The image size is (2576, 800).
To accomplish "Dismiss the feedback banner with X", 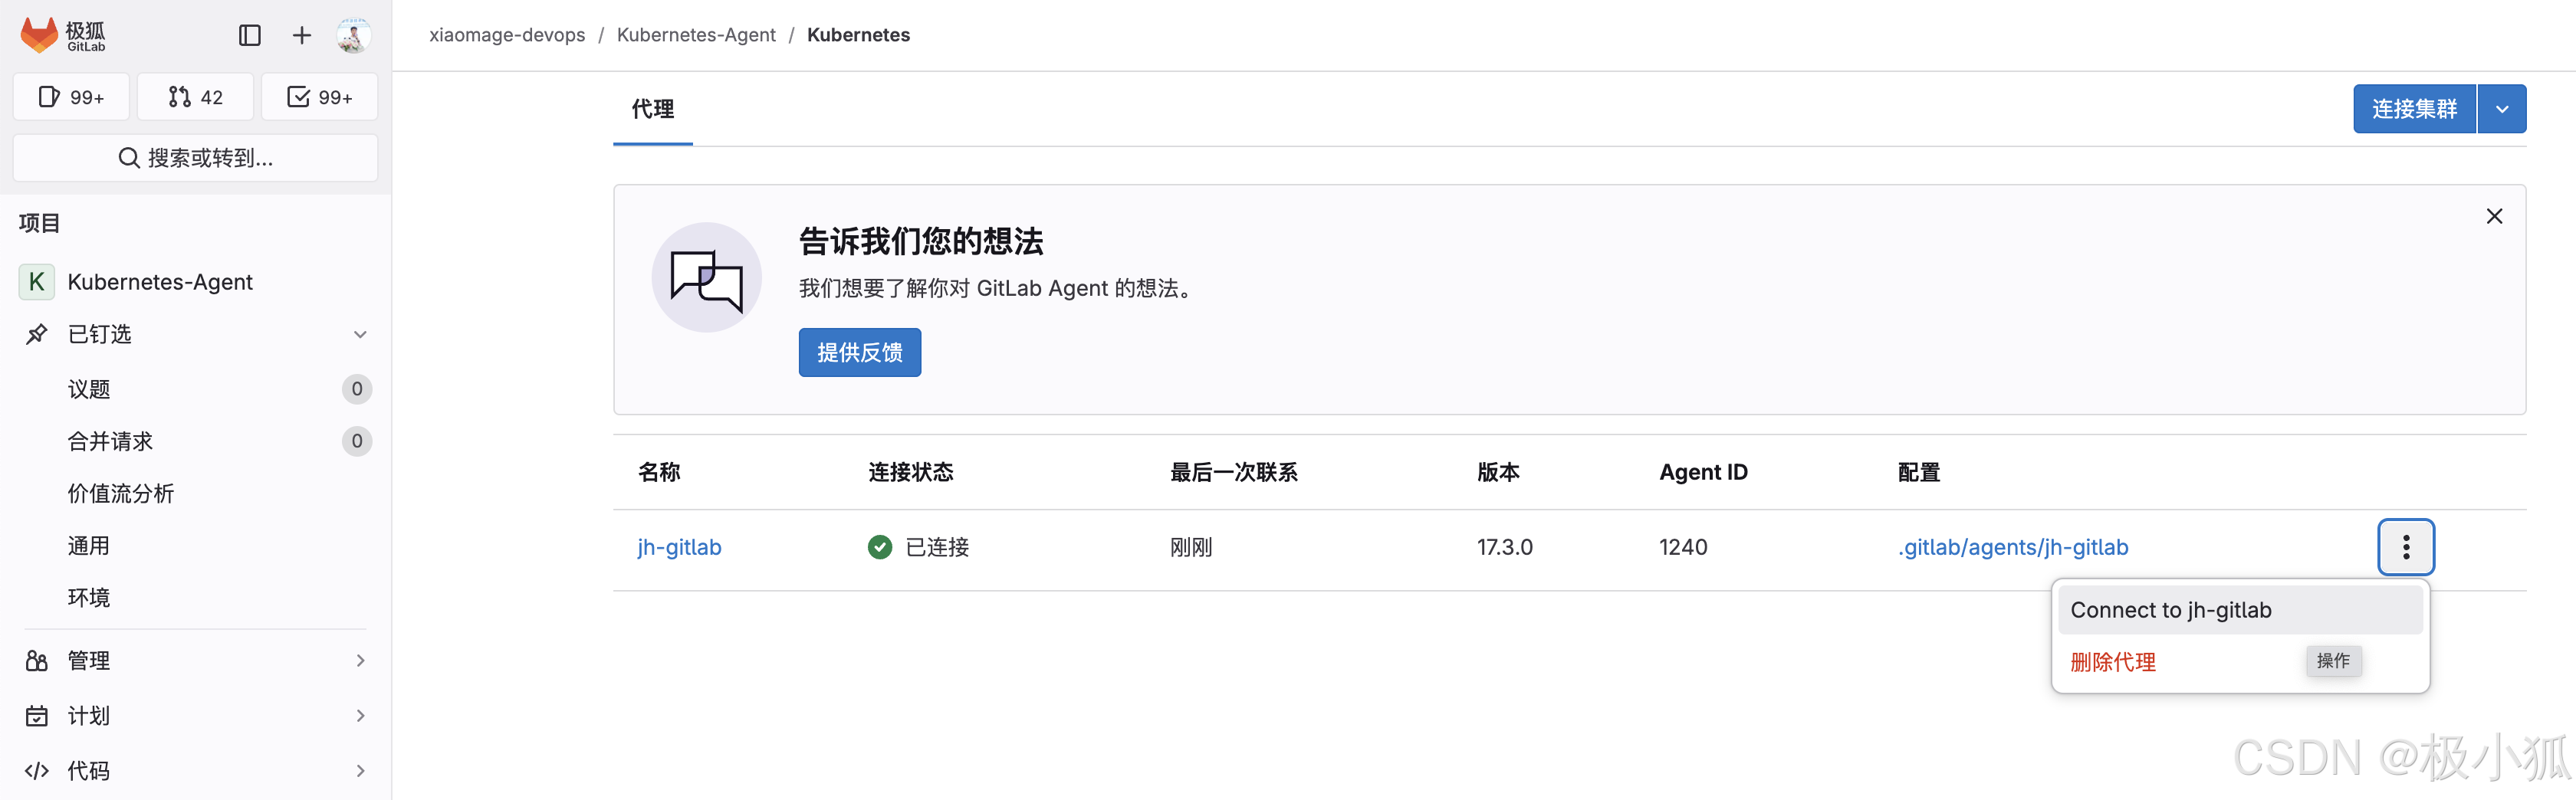I will click(x=2494, y=216).
